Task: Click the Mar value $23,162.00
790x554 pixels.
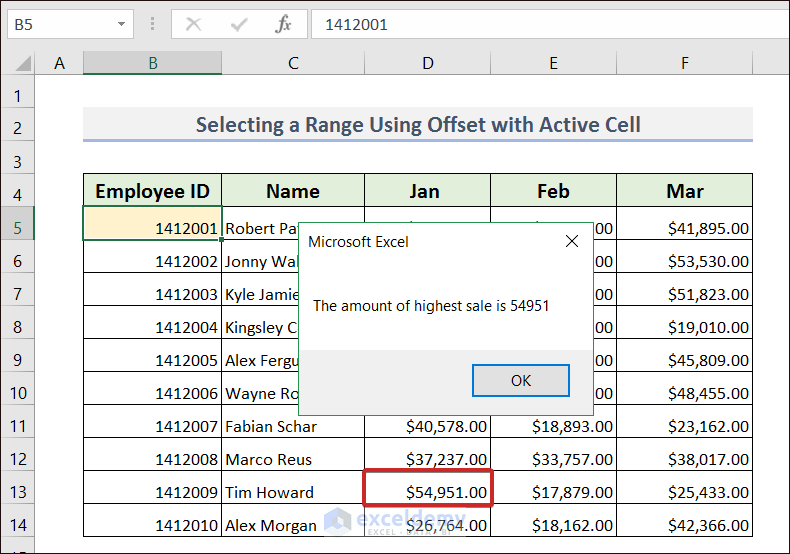Action: coord(684,422)
